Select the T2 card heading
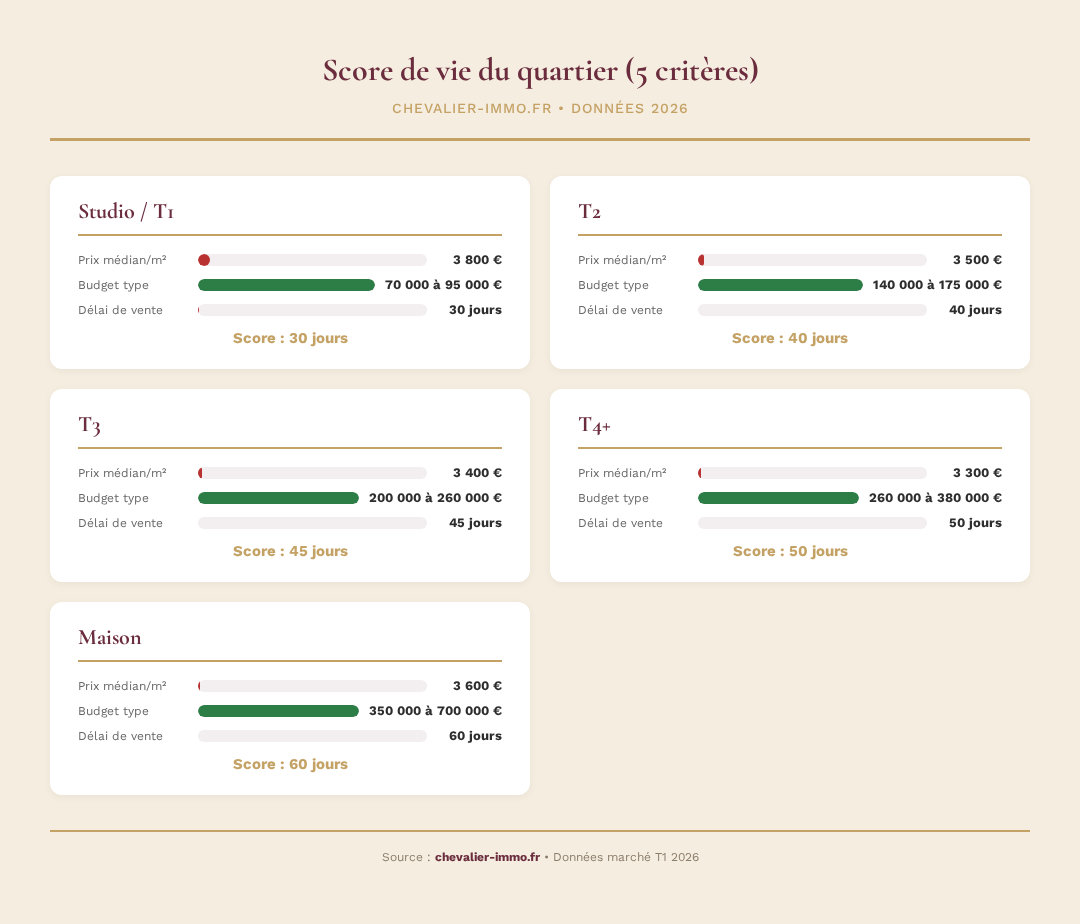The image size is (1080, 924). pos(591,211)
